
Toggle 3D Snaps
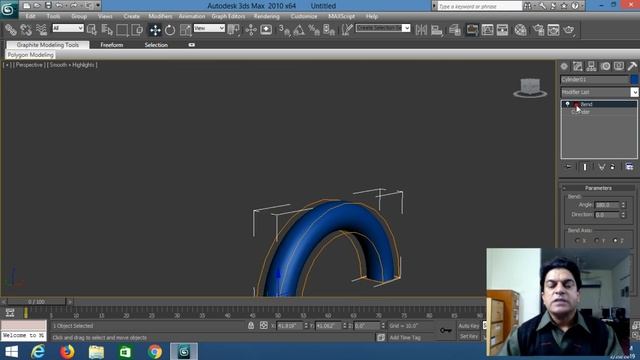[284, 30]
